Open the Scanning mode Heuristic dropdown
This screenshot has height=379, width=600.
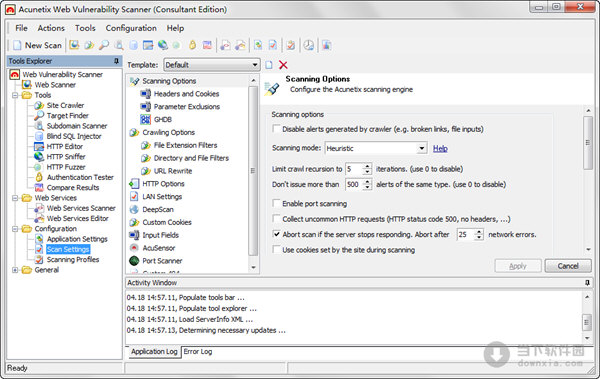(376, 148)
